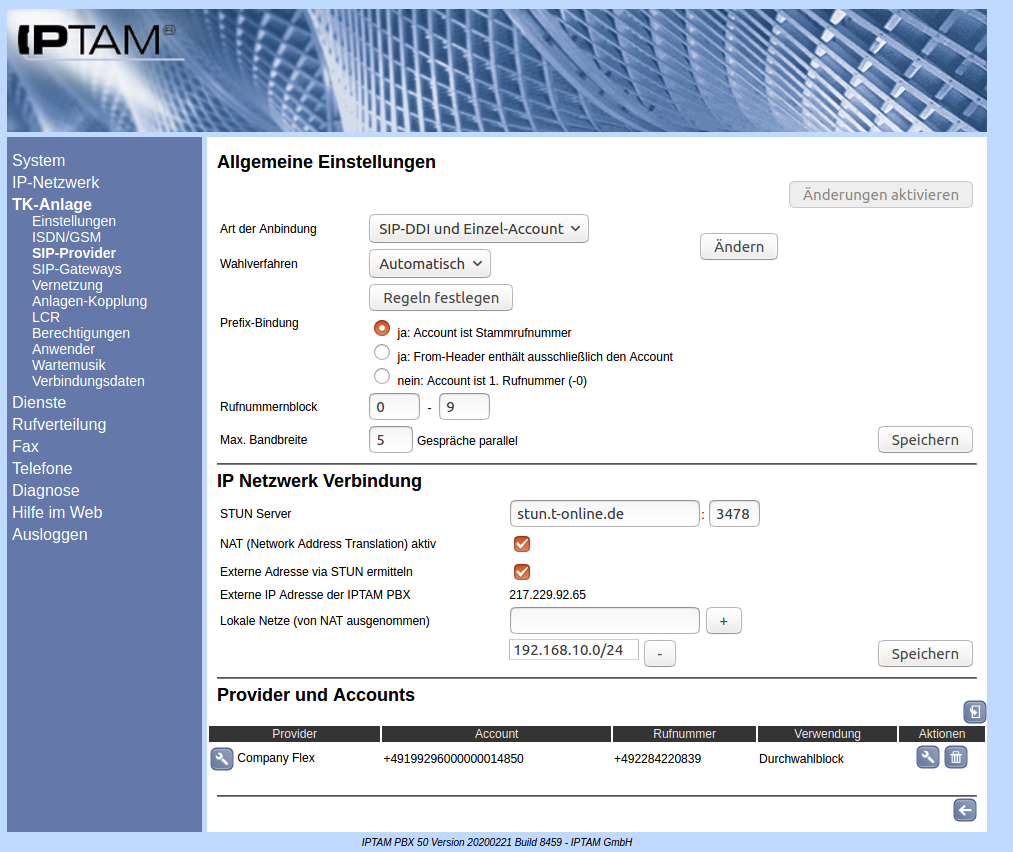Delete the Company Flex account with trash icon
1013x852 pixels.
(956, 757)
